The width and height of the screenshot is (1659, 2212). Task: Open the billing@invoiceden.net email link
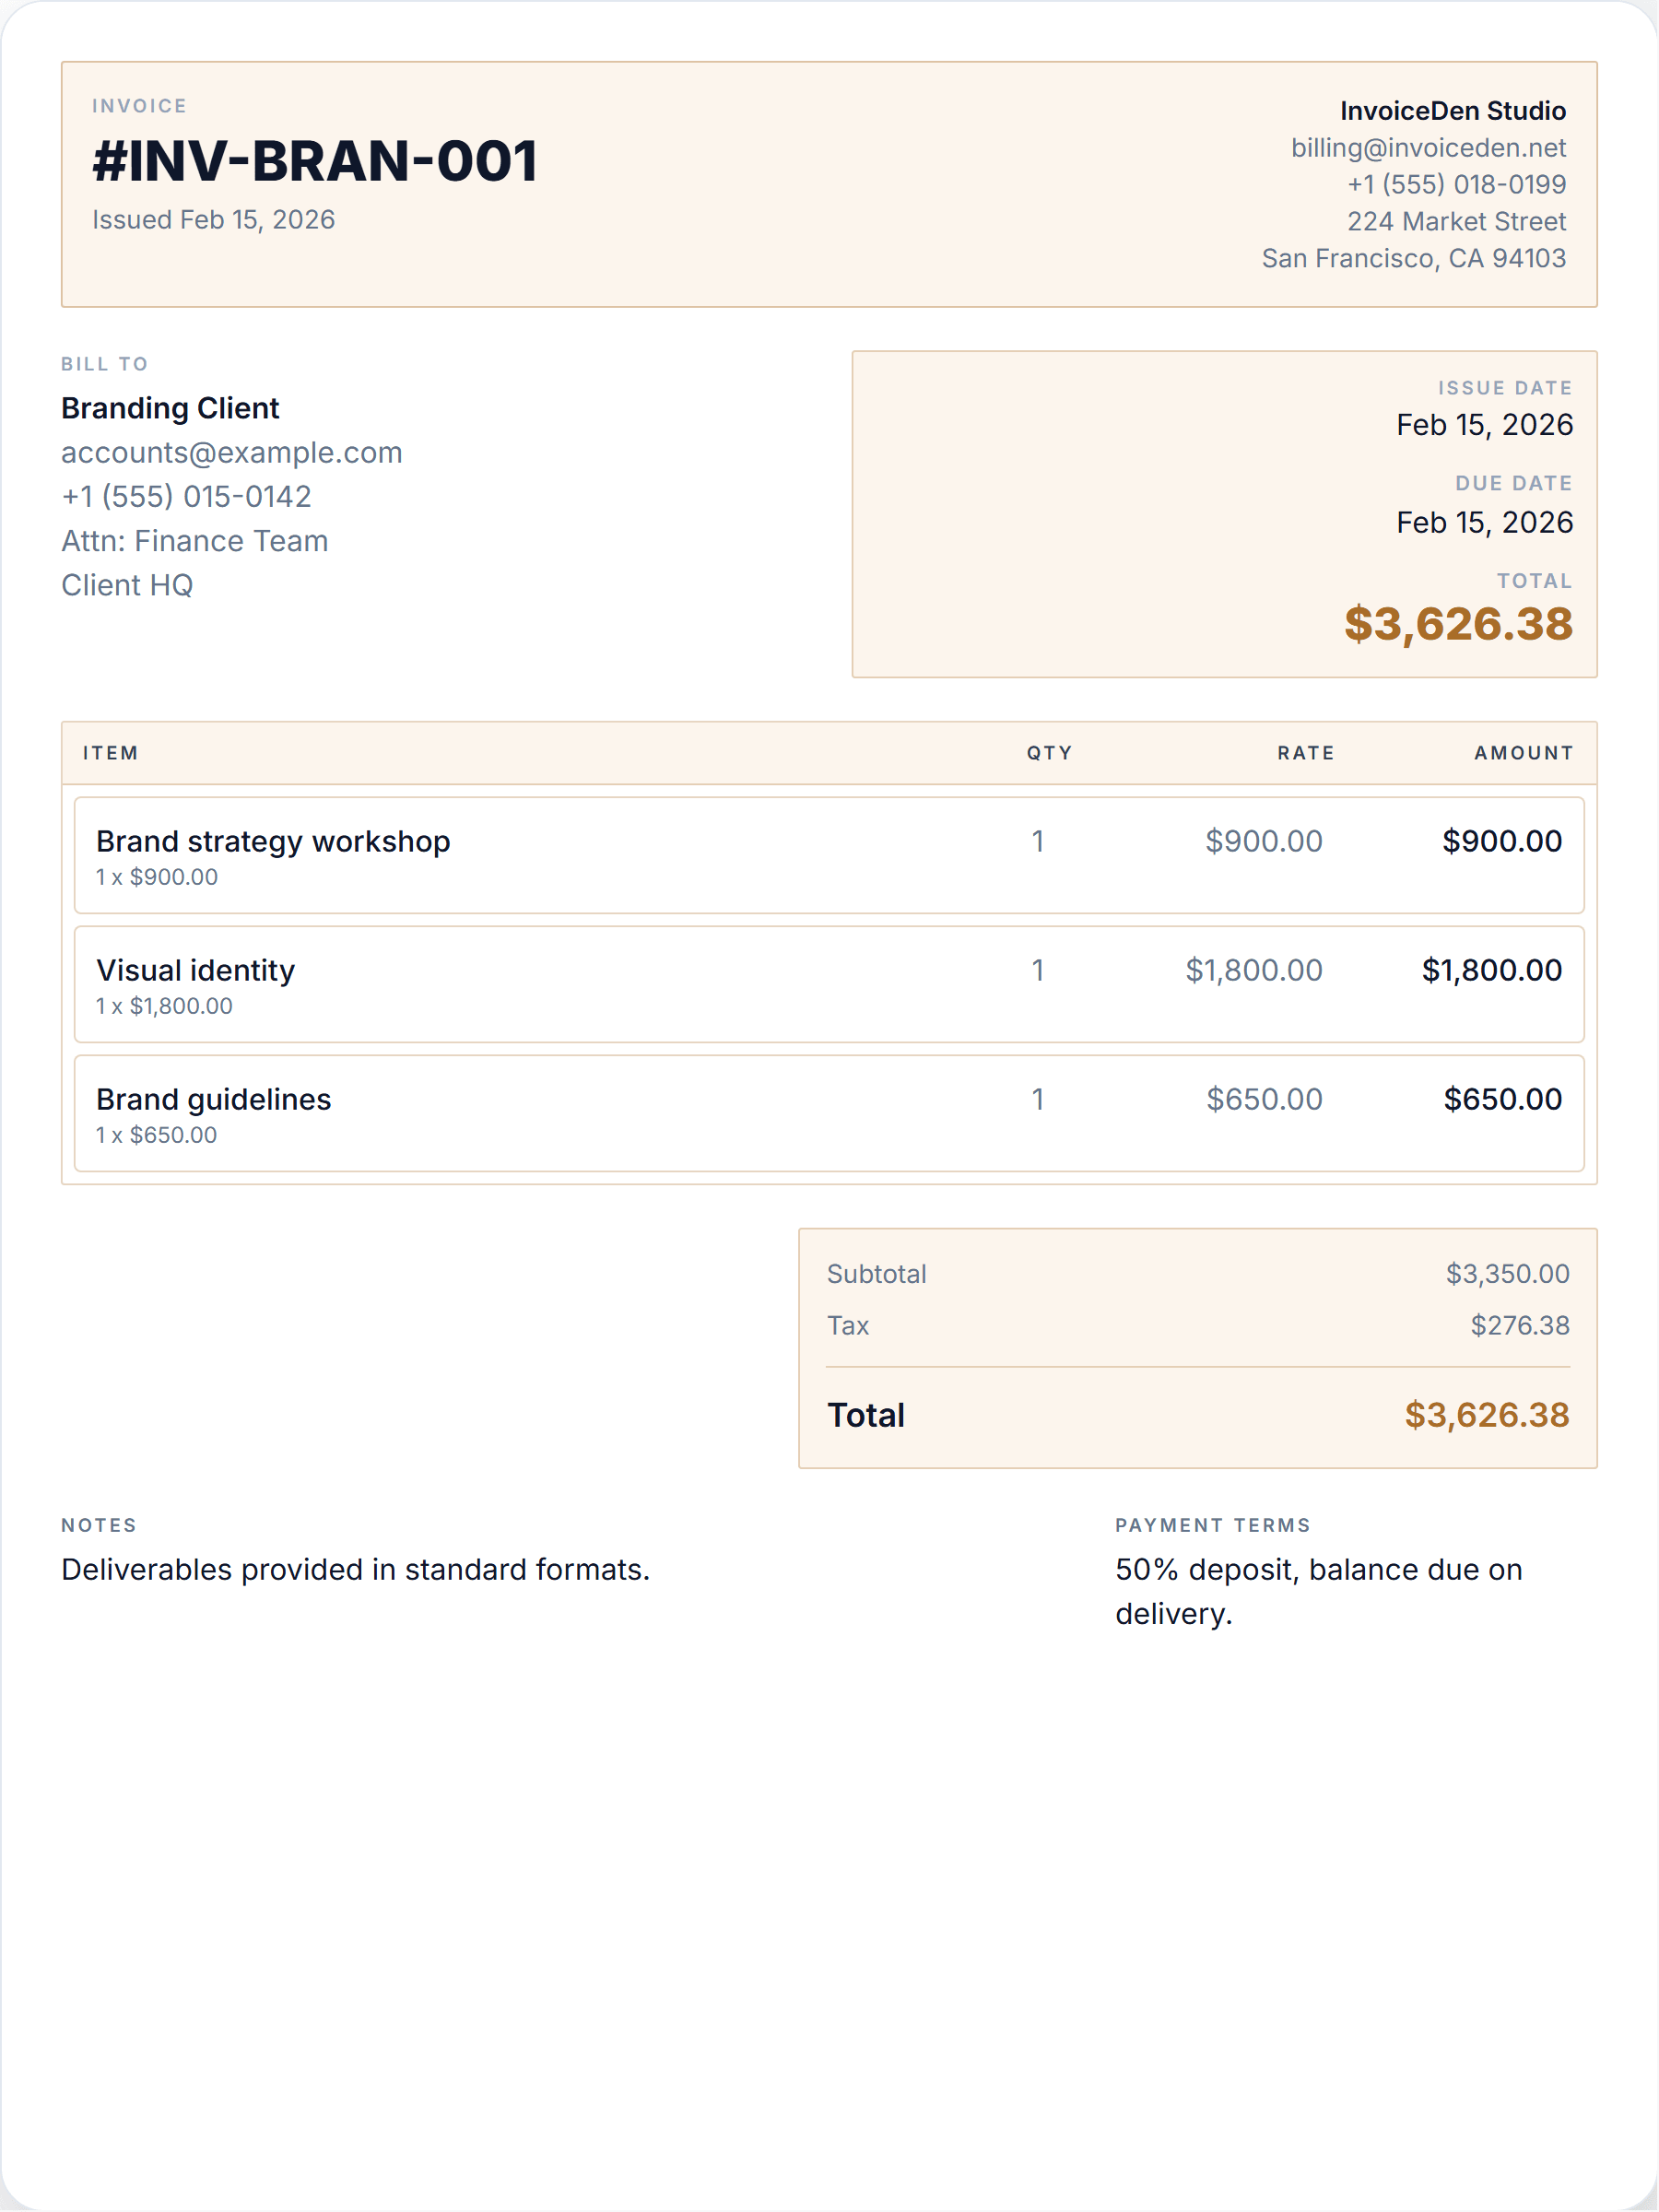[1428, 148]
